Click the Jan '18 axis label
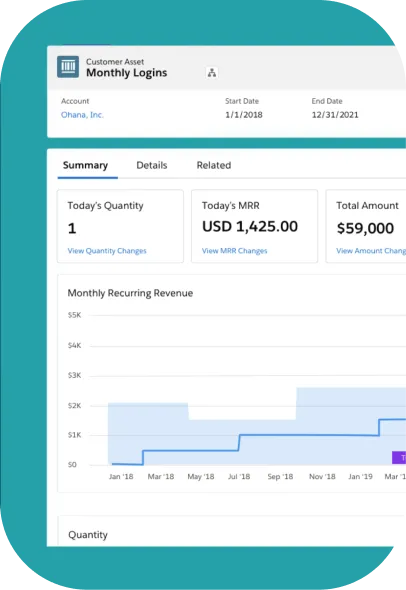This screenshot has width=406, height=590. 121,476
